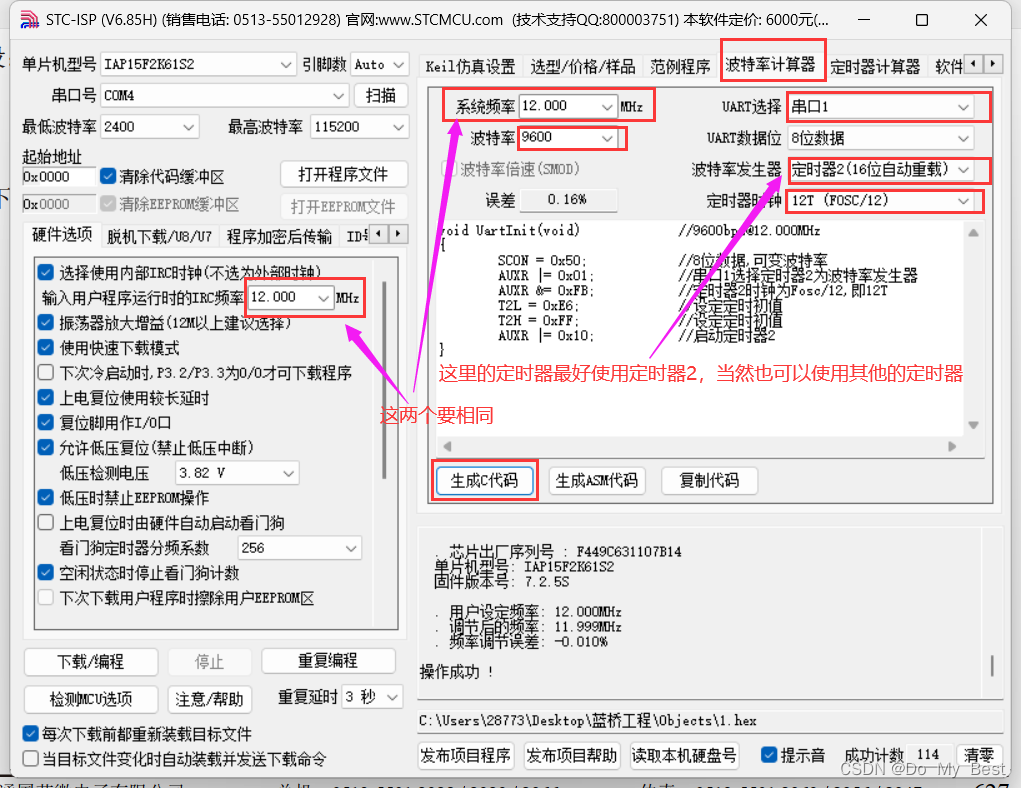
Task: Click code box horizontal scroll left arrow
Action: click(x=447, y=446)
